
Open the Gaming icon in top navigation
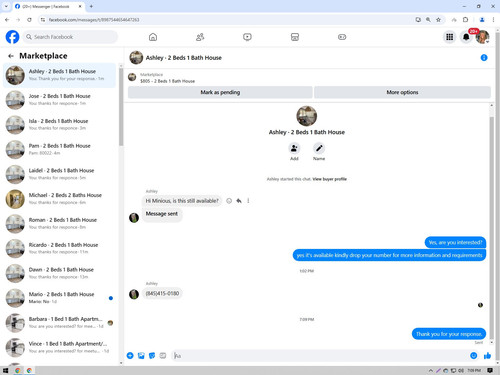342,37
